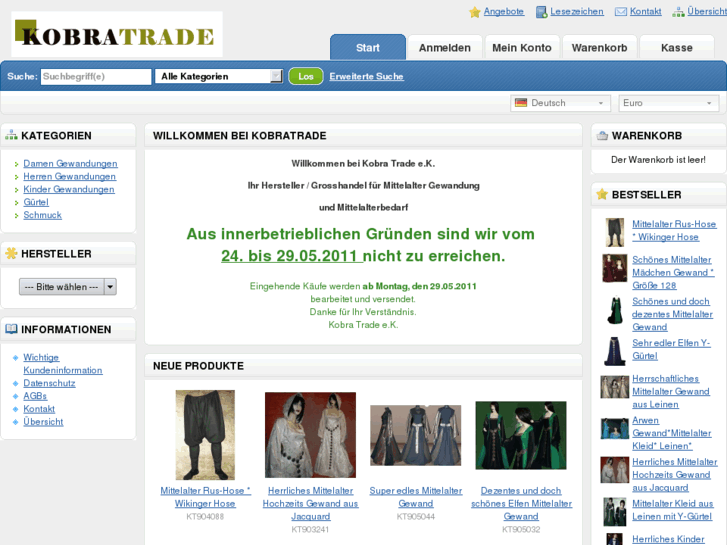Focus the Suchbegriff(e) search field
This screenshot has height=545, width=727.
click(x=96, y=76)
